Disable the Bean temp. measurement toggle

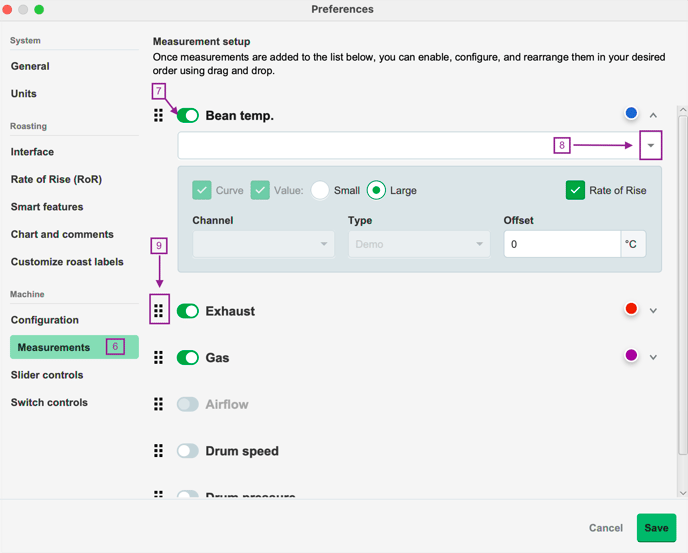[188, 115]
